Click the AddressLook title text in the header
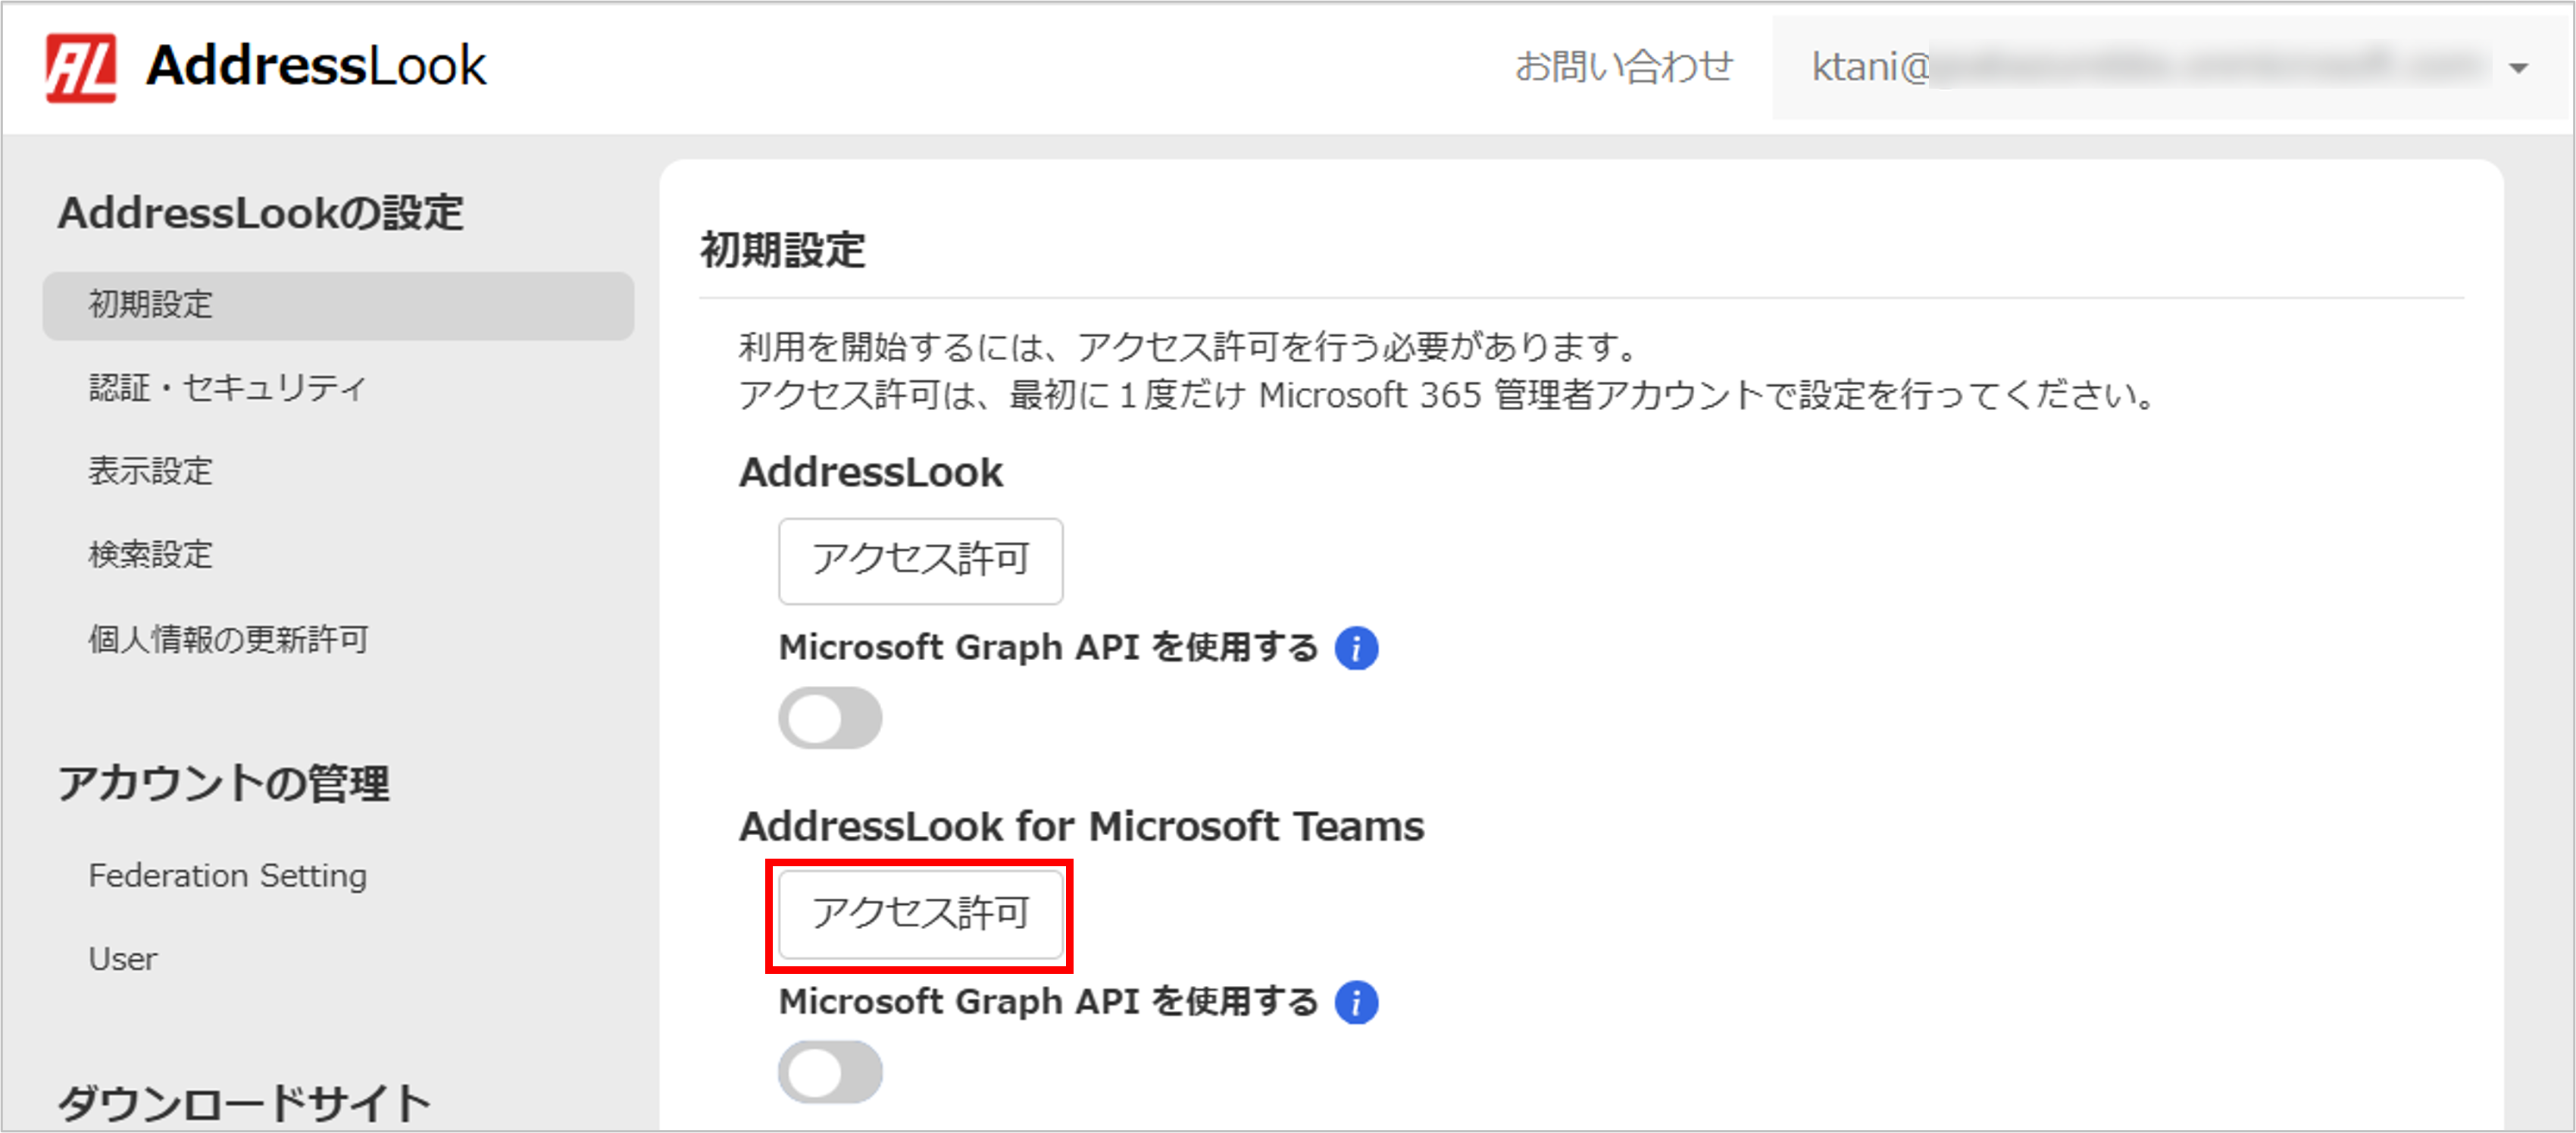 coord(316,67)
